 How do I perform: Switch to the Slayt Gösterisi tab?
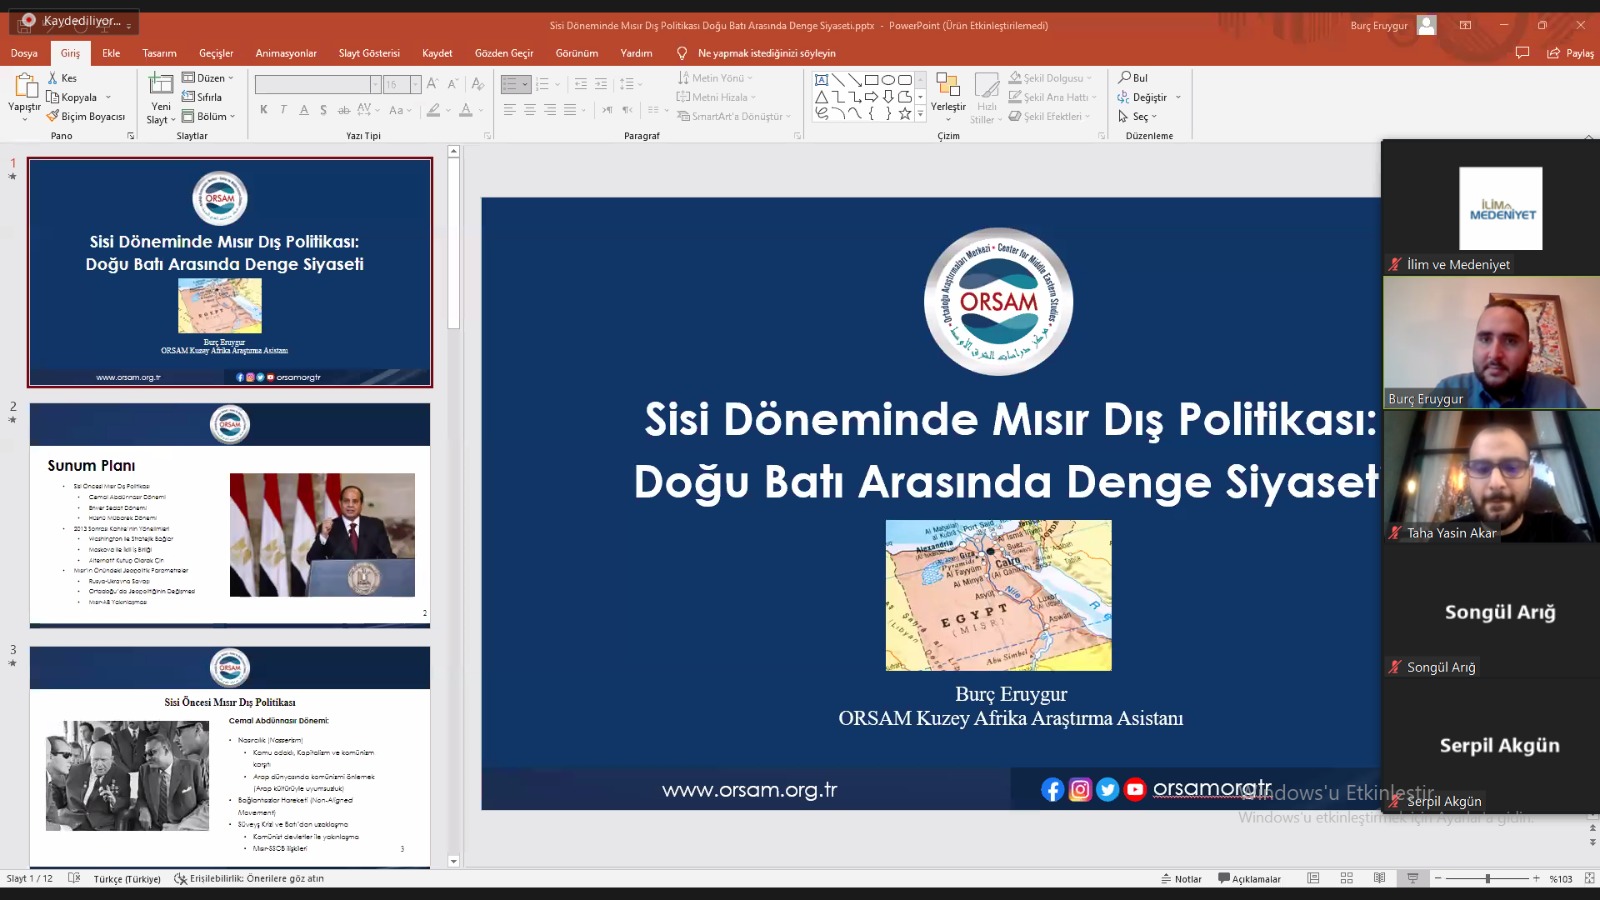pyautogui.click(x=369, y=53)
